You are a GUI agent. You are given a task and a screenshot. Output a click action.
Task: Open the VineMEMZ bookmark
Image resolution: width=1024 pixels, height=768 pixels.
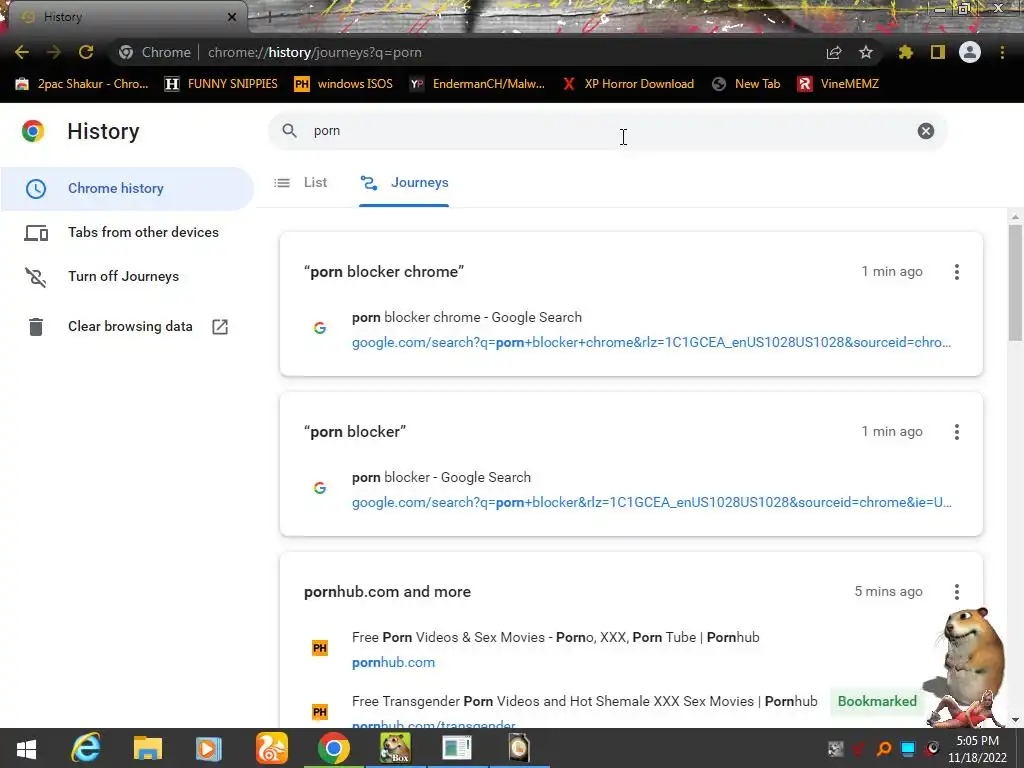tap(839, 84)
